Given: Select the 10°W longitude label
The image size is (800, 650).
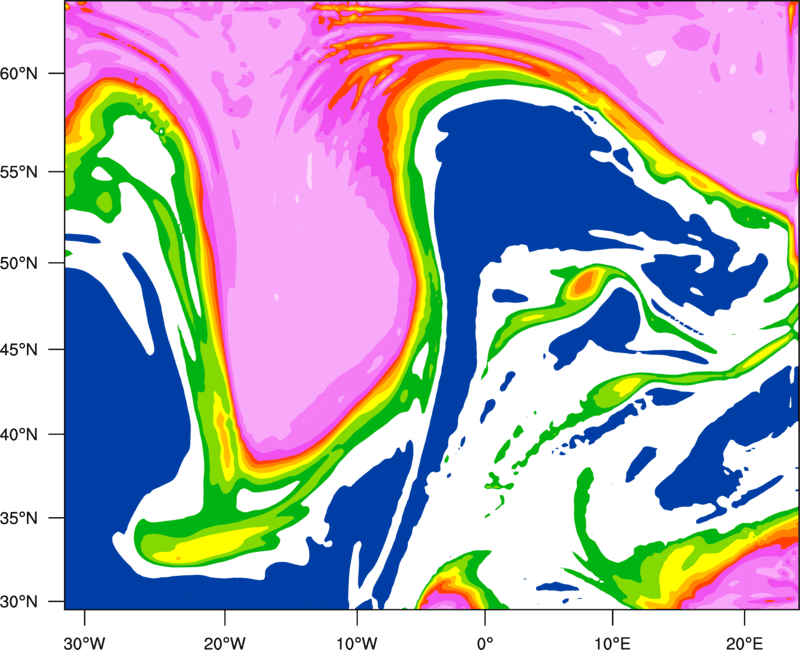Looking at the screenshot, I should [357, 643].
